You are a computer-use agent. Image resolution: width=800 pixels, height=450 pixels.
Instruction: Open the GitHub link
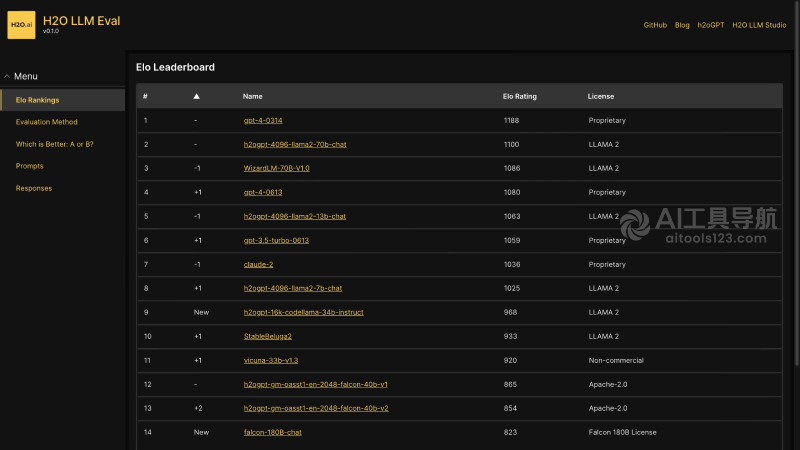coord(655,25)
